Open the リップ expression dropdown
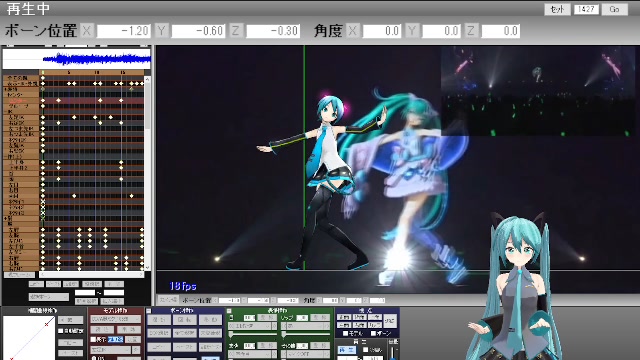The image size is (640, 360). pyautogui.click(x=306, y=326)
